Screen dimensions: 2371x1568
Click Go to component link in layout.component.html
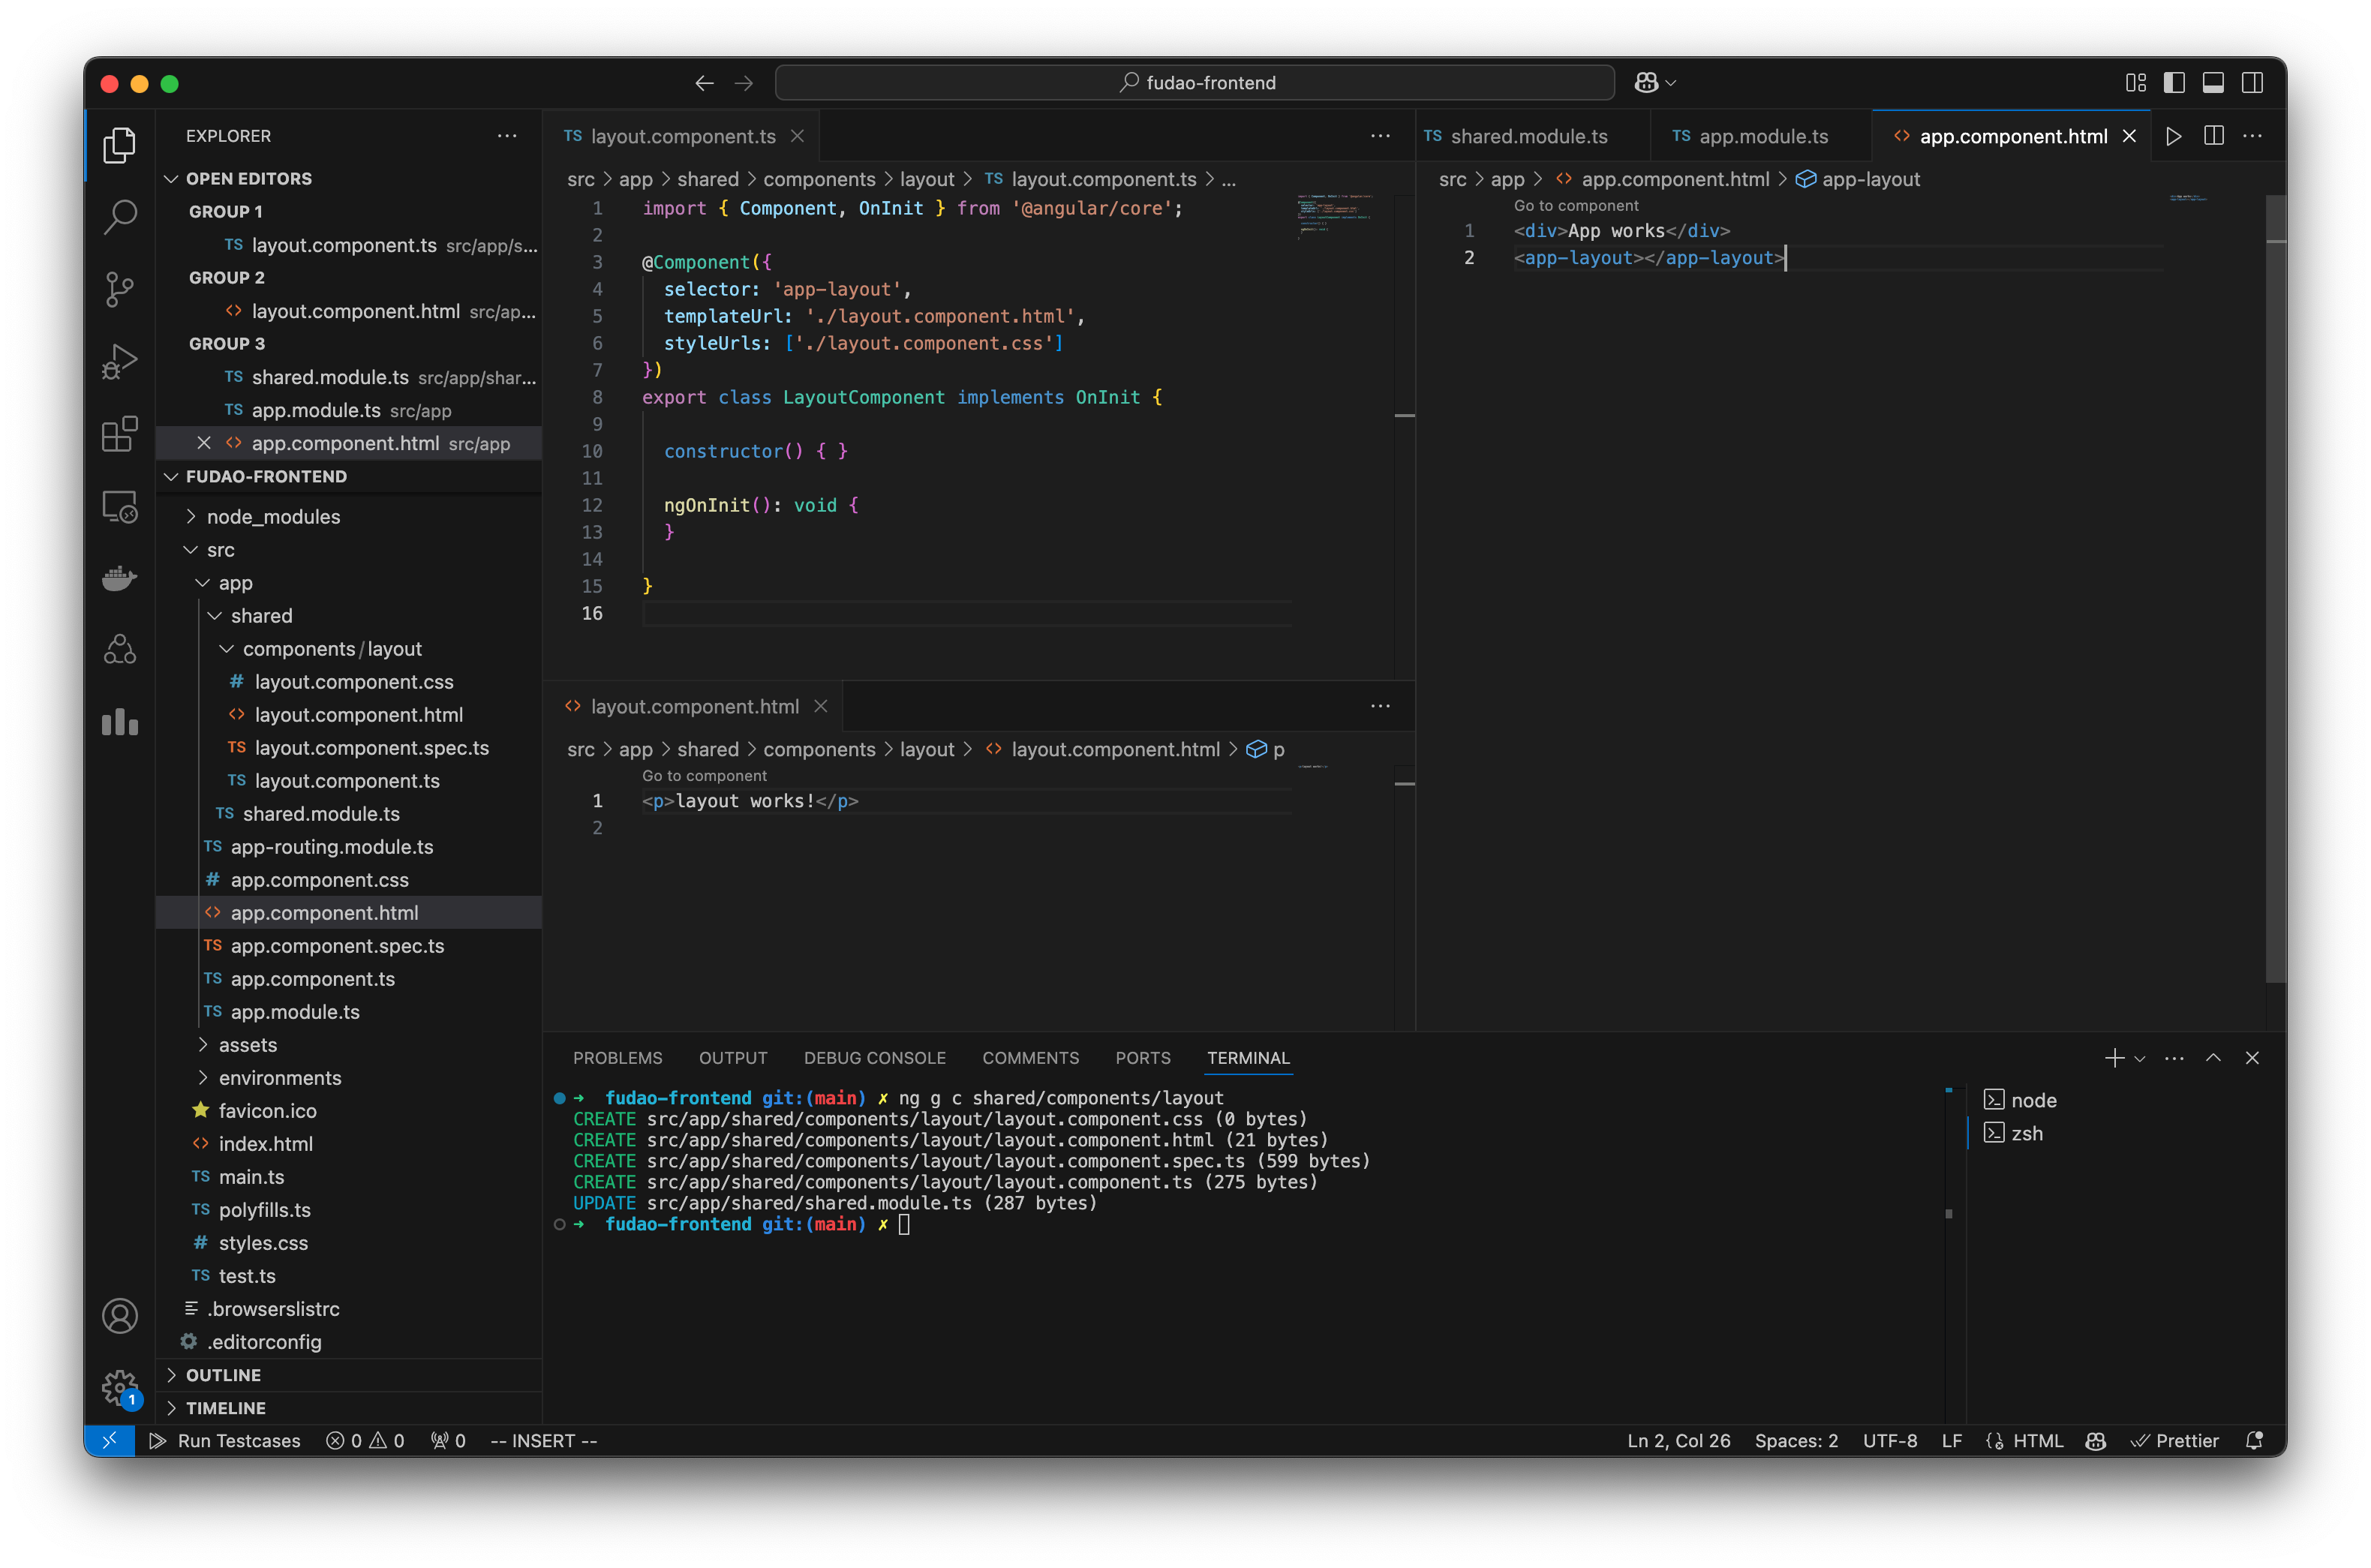(704, 775)
